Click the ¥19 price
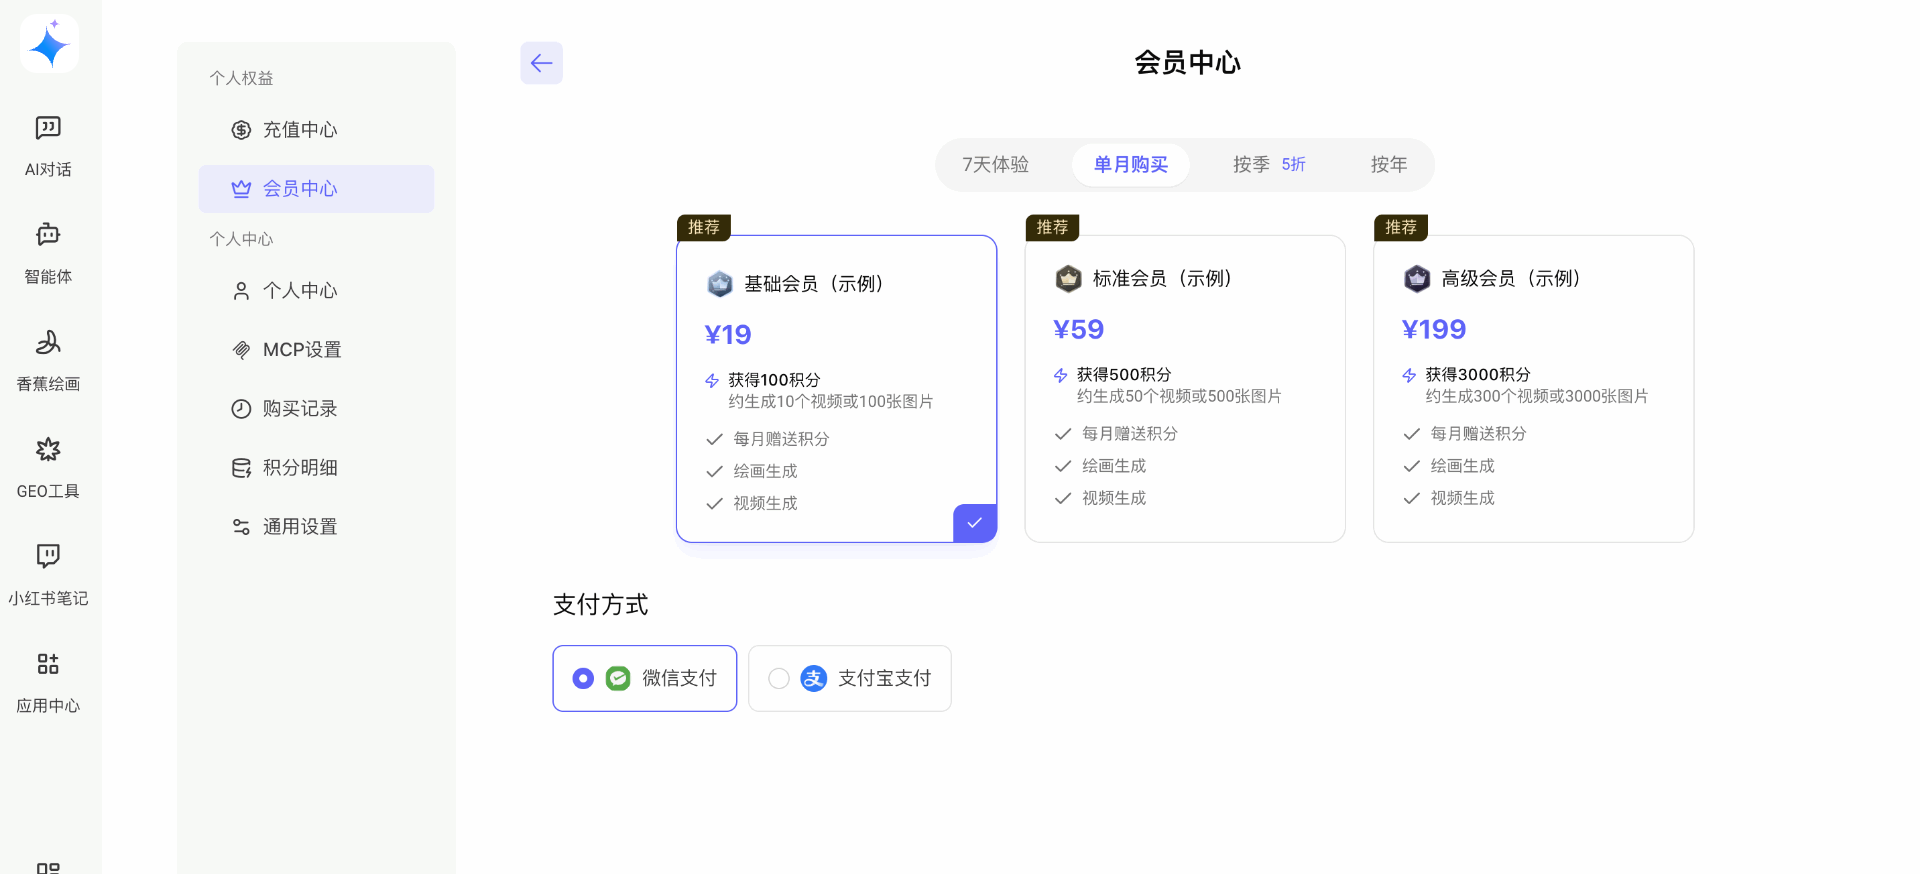This screenshot has height=875, width=1920. [728, 335]
